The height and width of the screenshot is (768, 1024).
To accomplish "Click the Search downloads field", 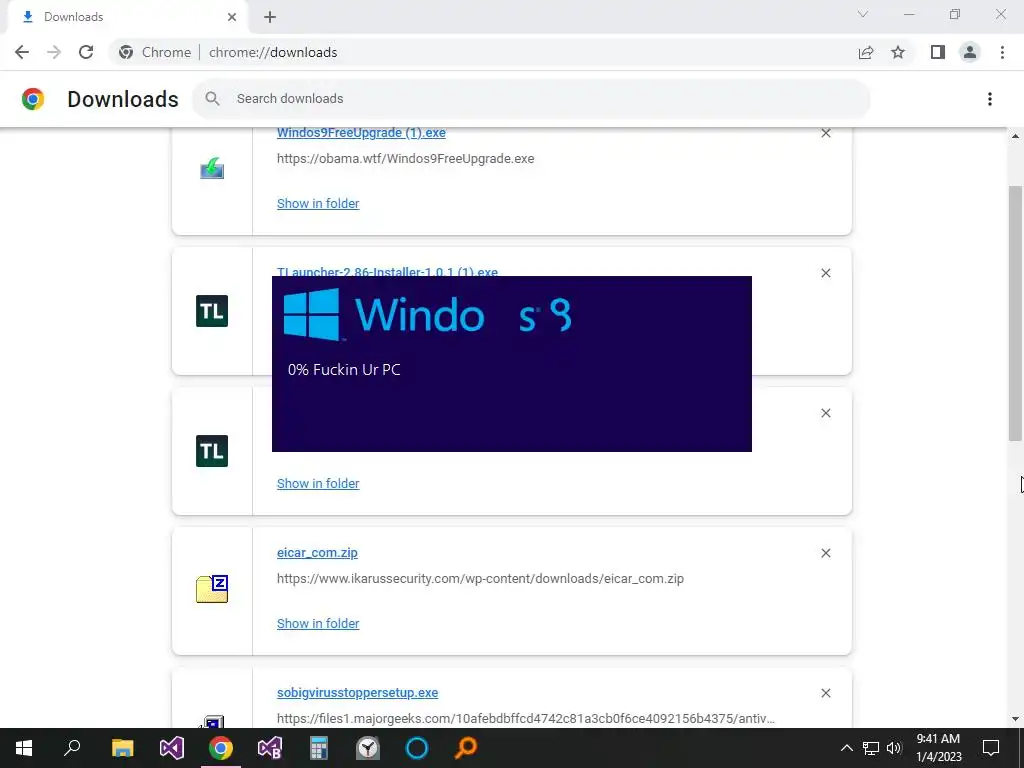I will pos(531,99).
